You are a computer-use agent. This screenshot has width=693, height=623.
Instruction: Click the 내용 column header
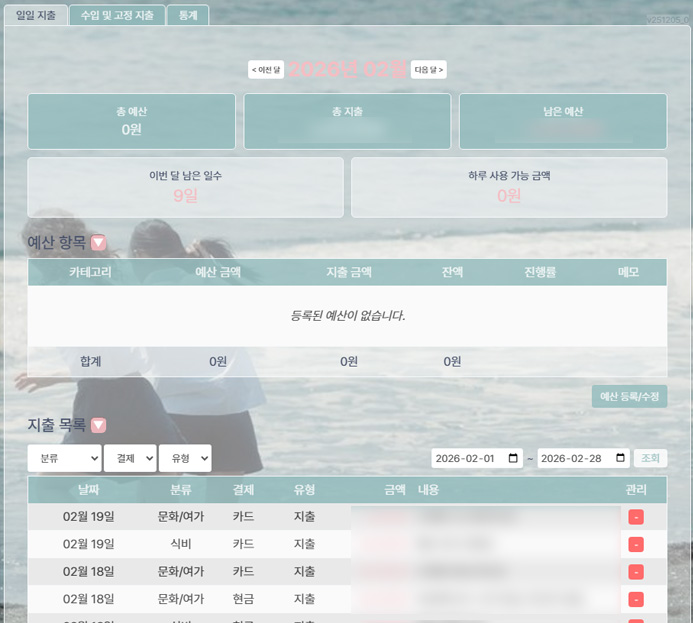(428, 490)
